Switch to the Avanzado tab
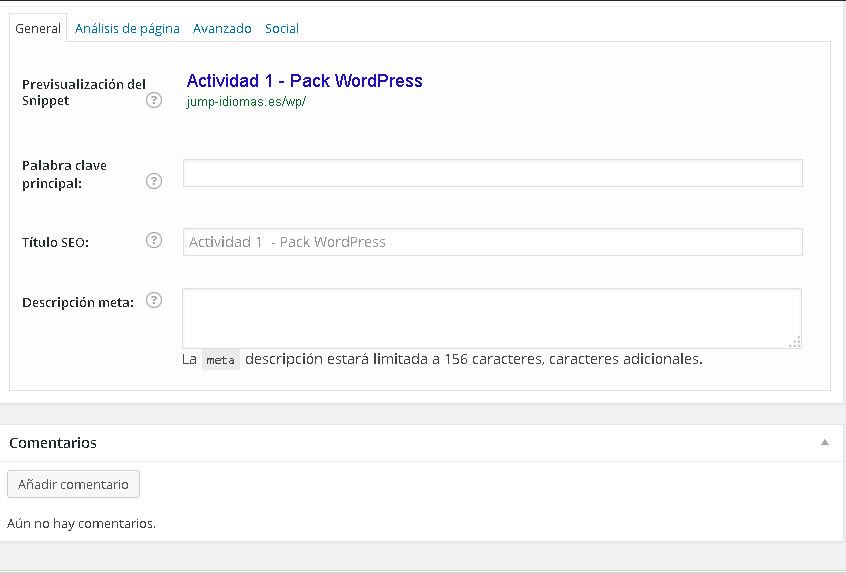Viewport: 846px width, 574px height. tap(222, 29)
